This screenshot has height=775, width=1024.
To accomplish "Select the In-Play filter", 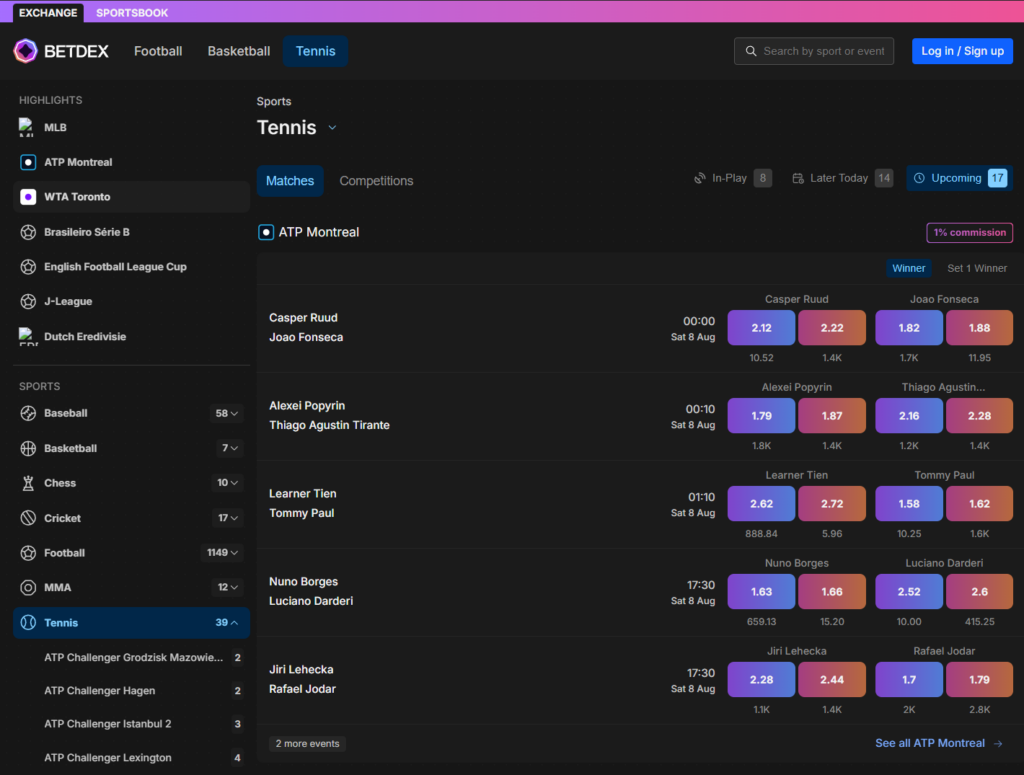I will coord(733,178).
